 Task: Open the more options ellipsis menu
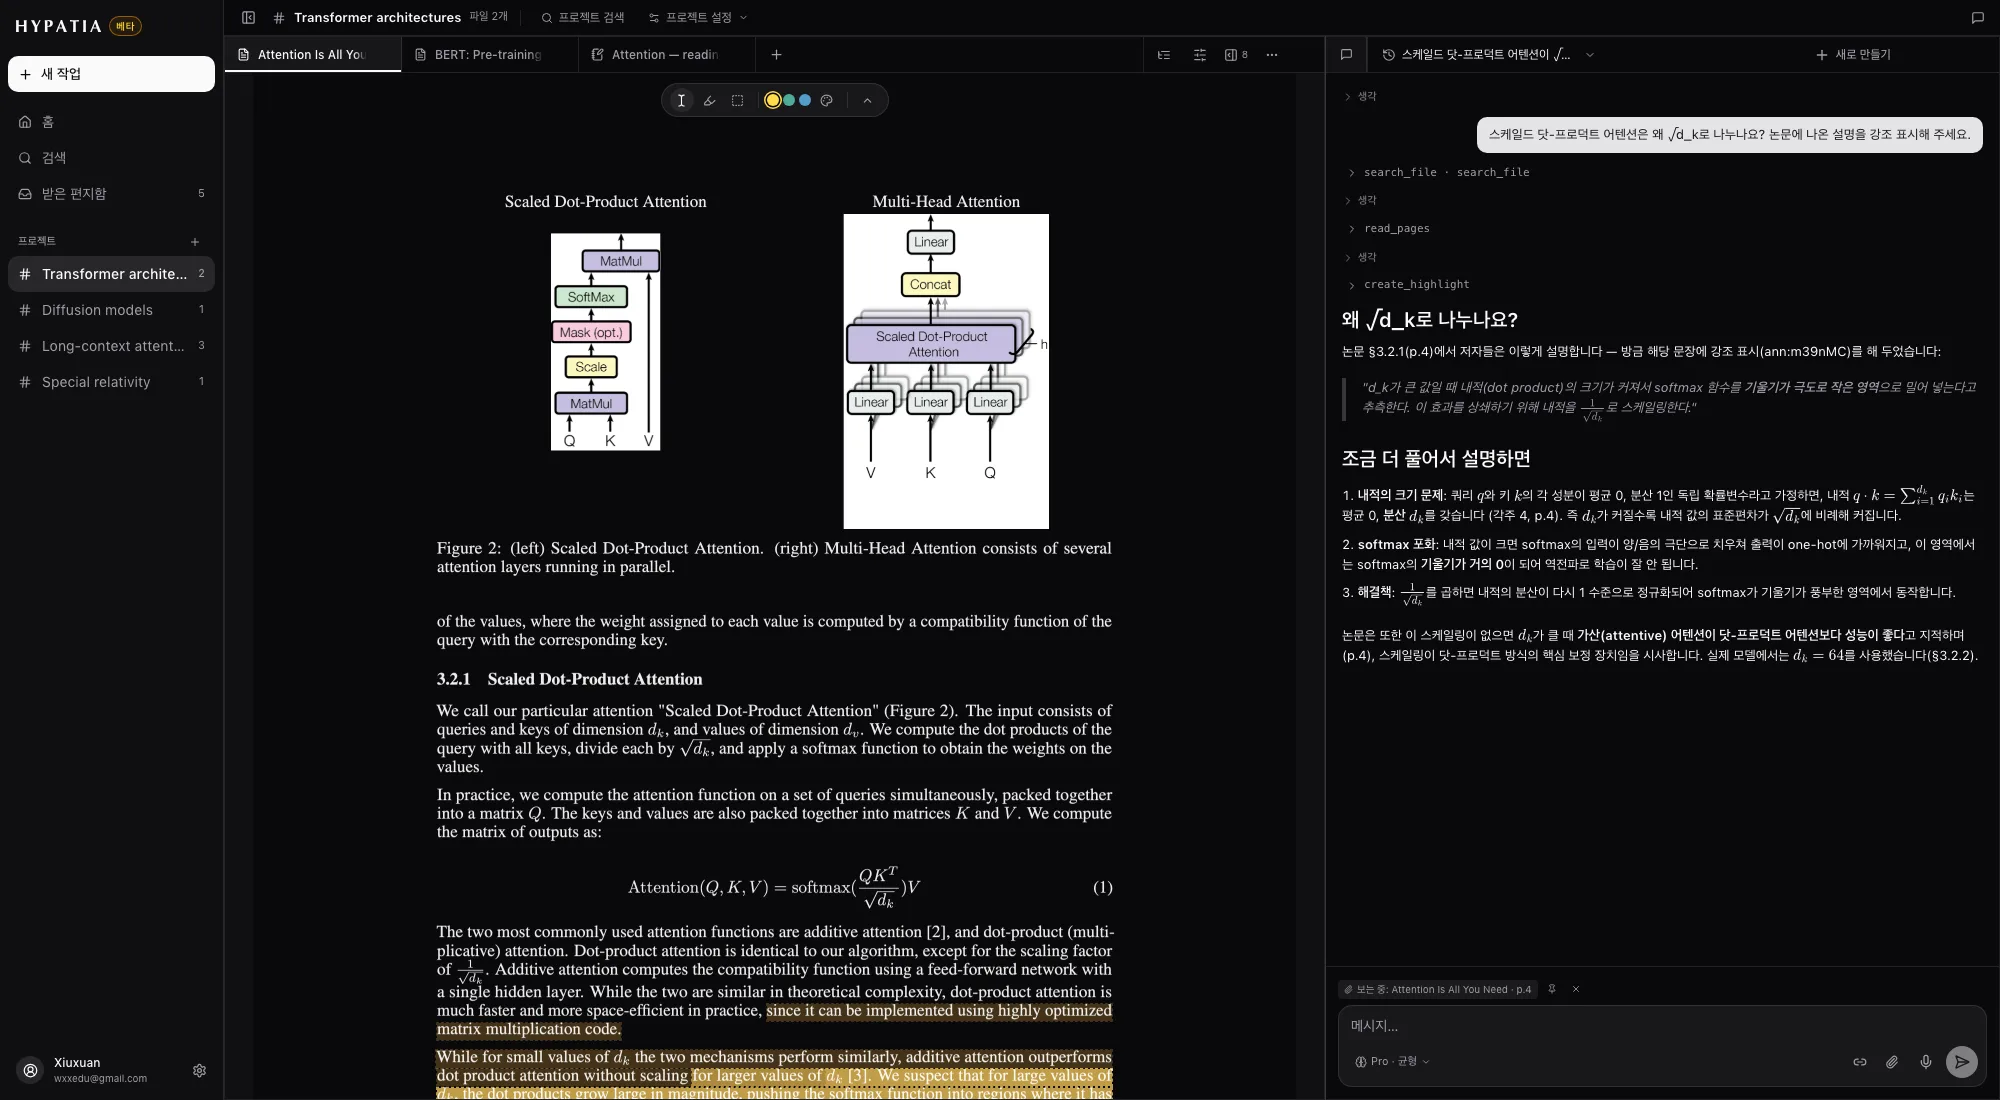[1272, 55]
